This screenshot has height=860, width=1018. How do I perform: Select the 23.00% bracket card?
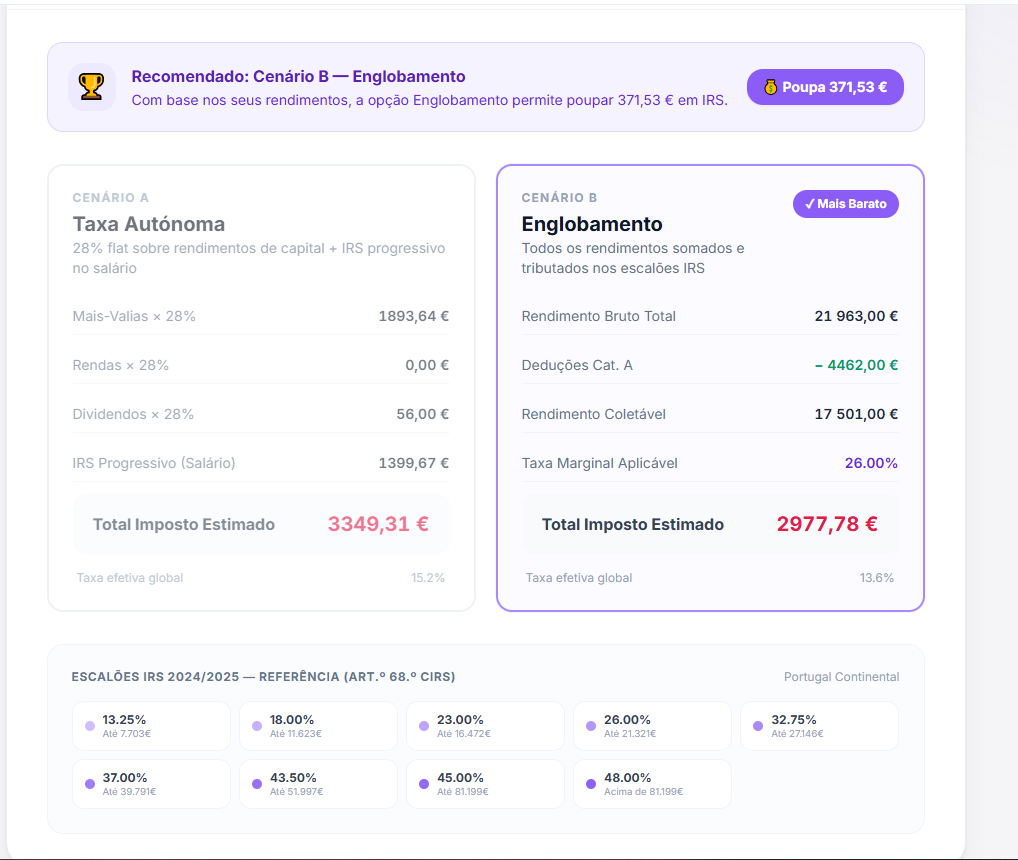486,726
